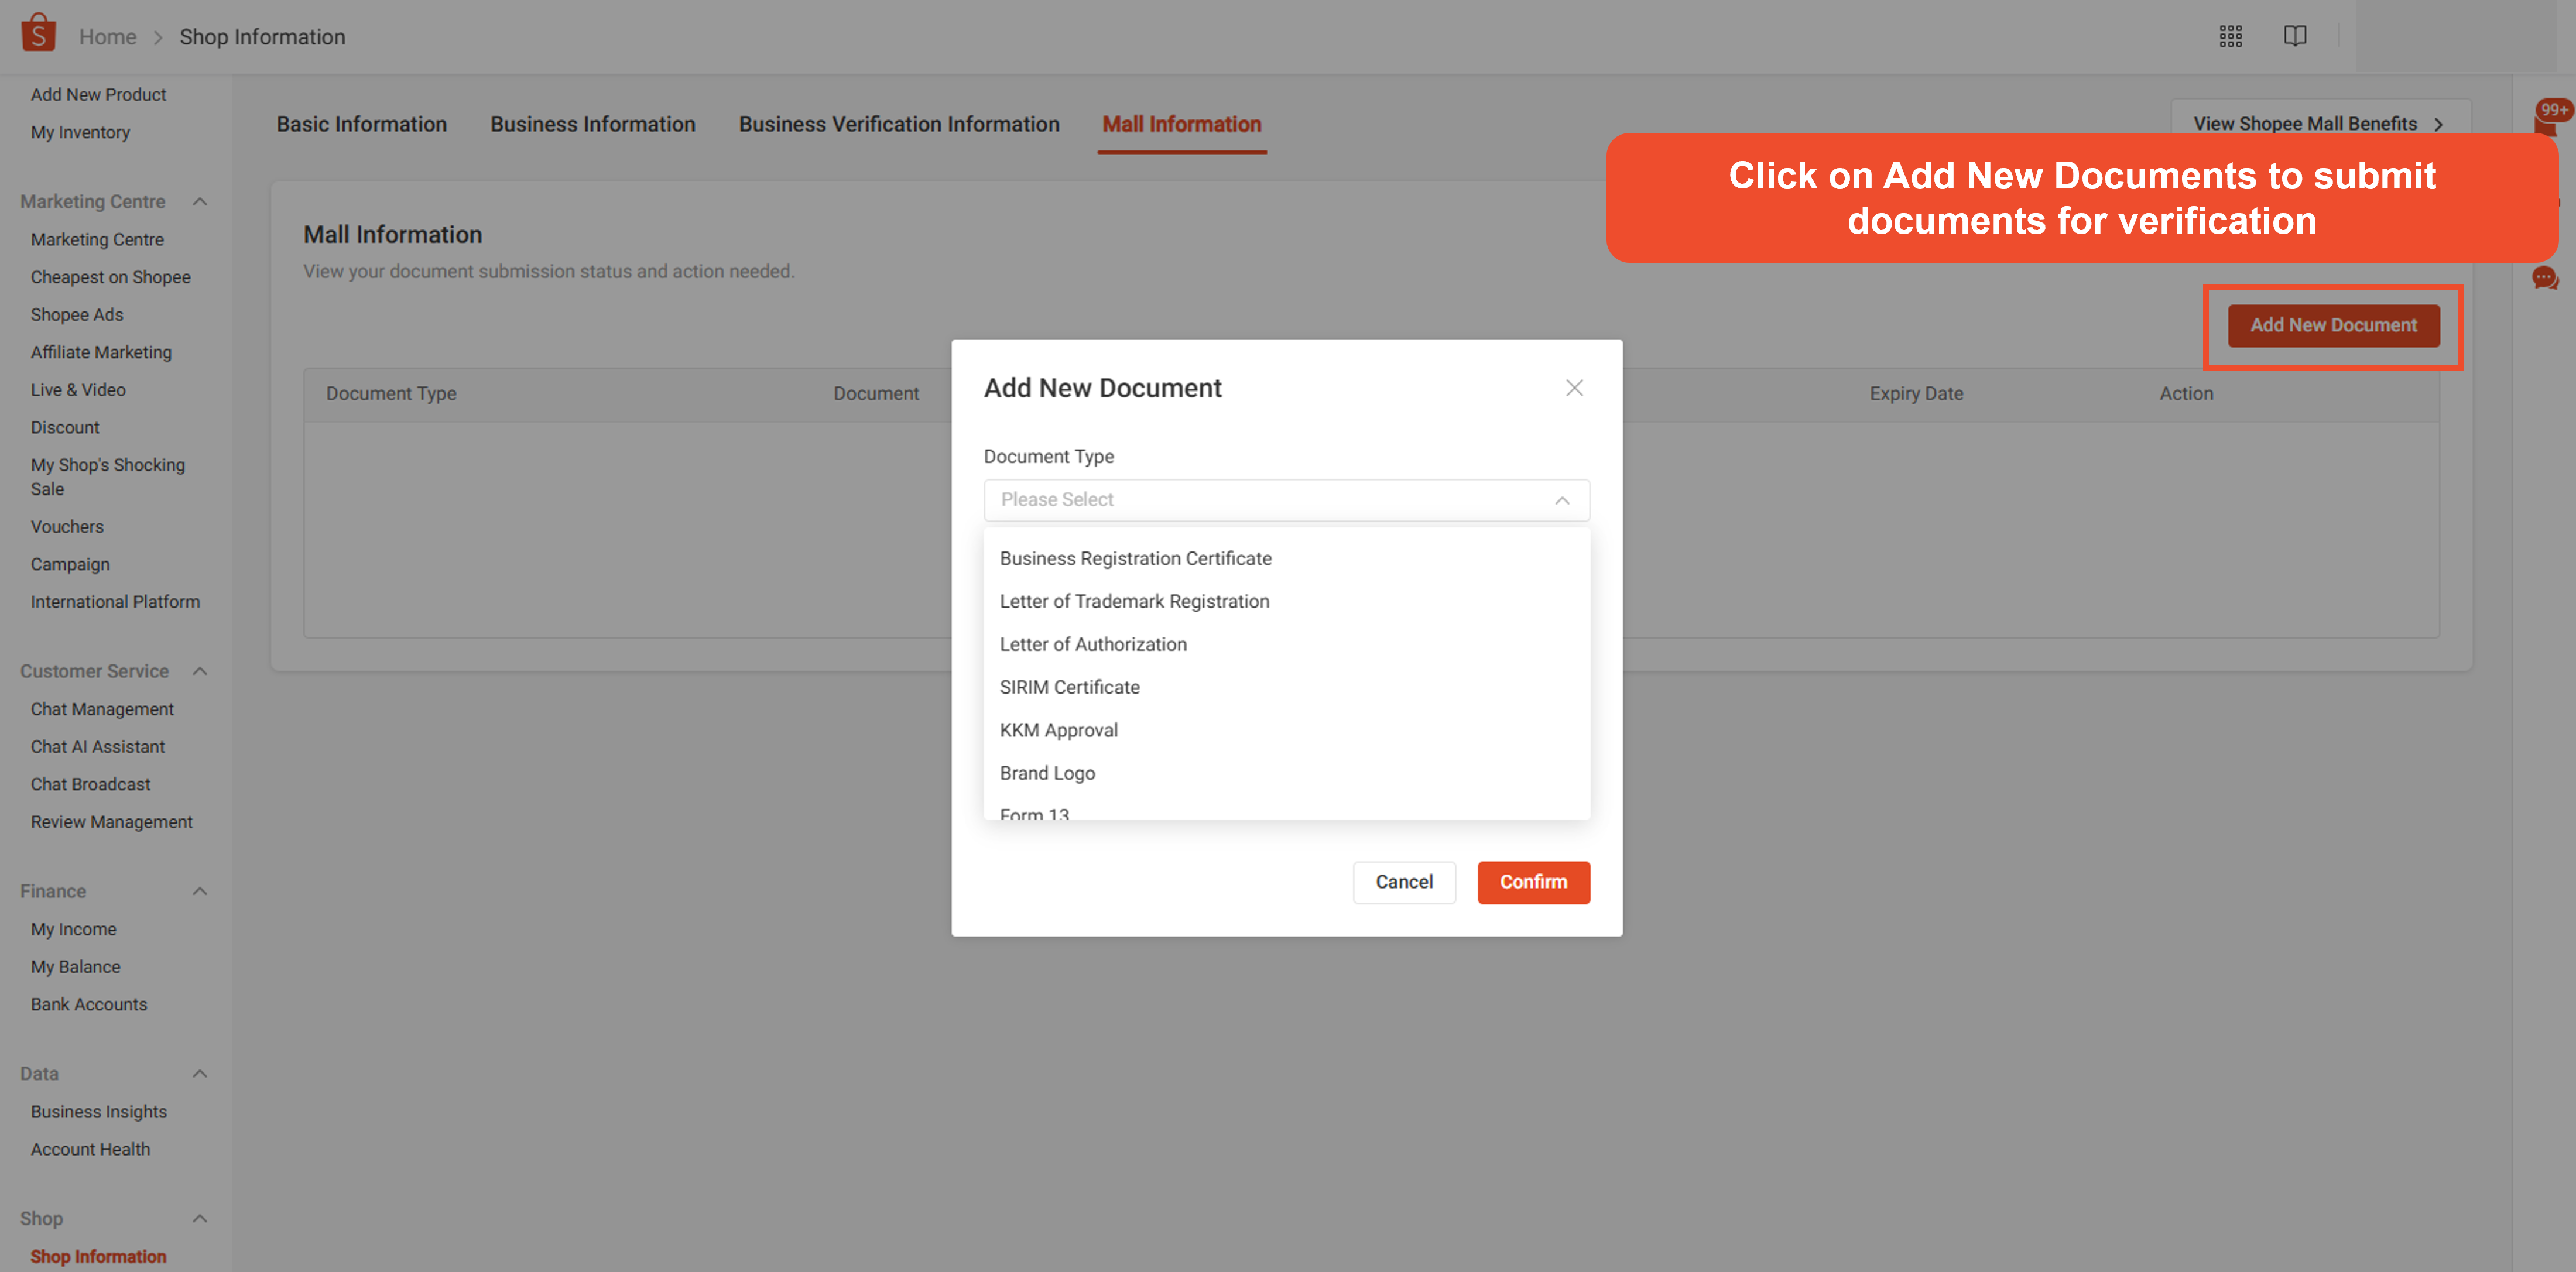Open Business Verification Information tab

(899, 124)
